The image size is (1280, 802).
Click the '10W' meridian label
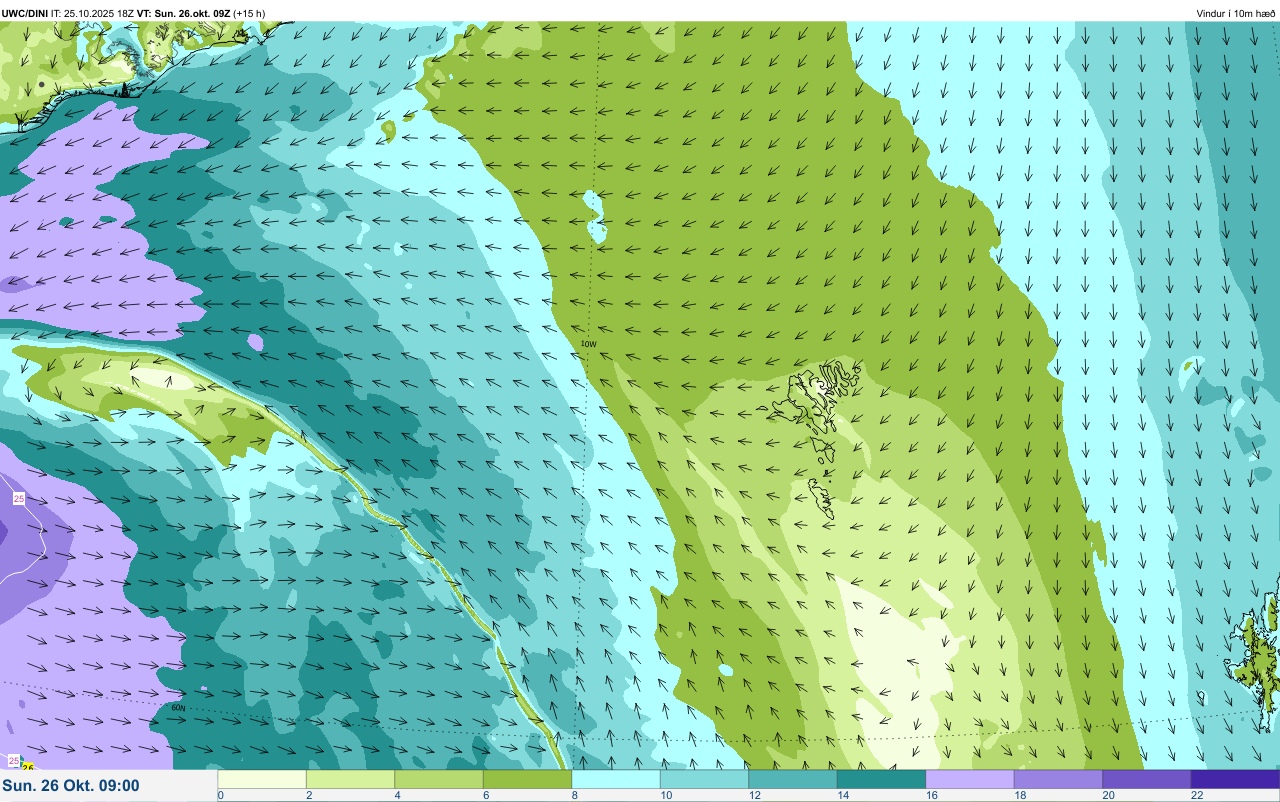(x=589, y=344)
